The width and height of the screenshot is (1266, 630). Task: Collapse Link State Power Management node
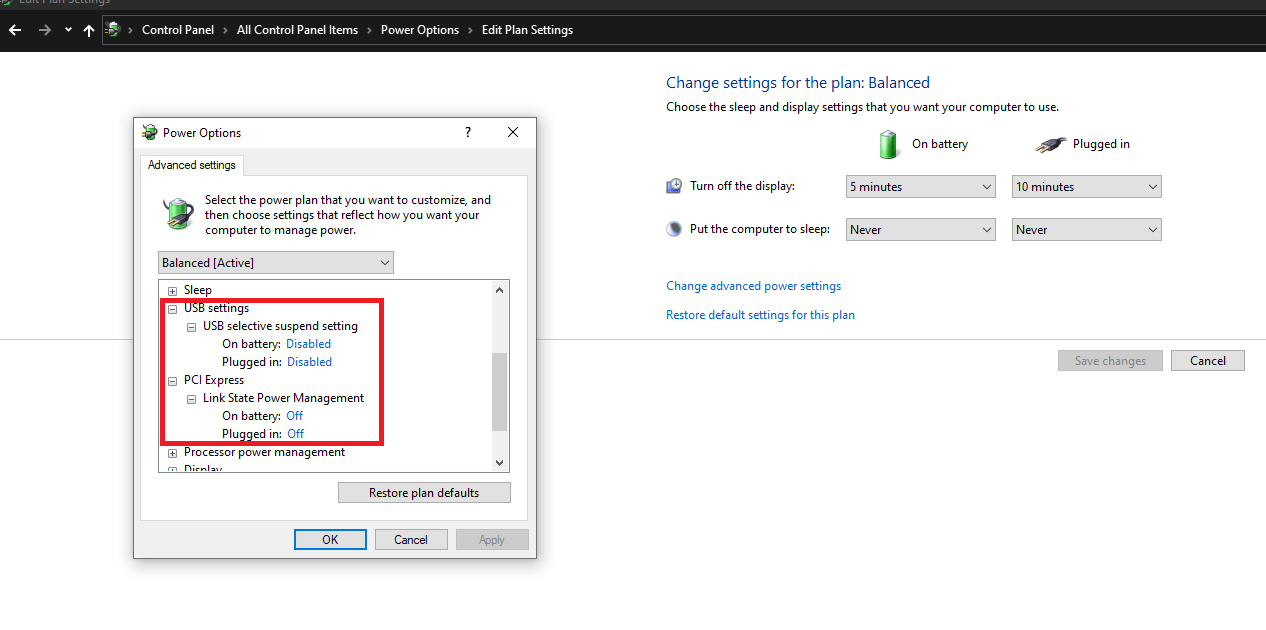[192, 399]
